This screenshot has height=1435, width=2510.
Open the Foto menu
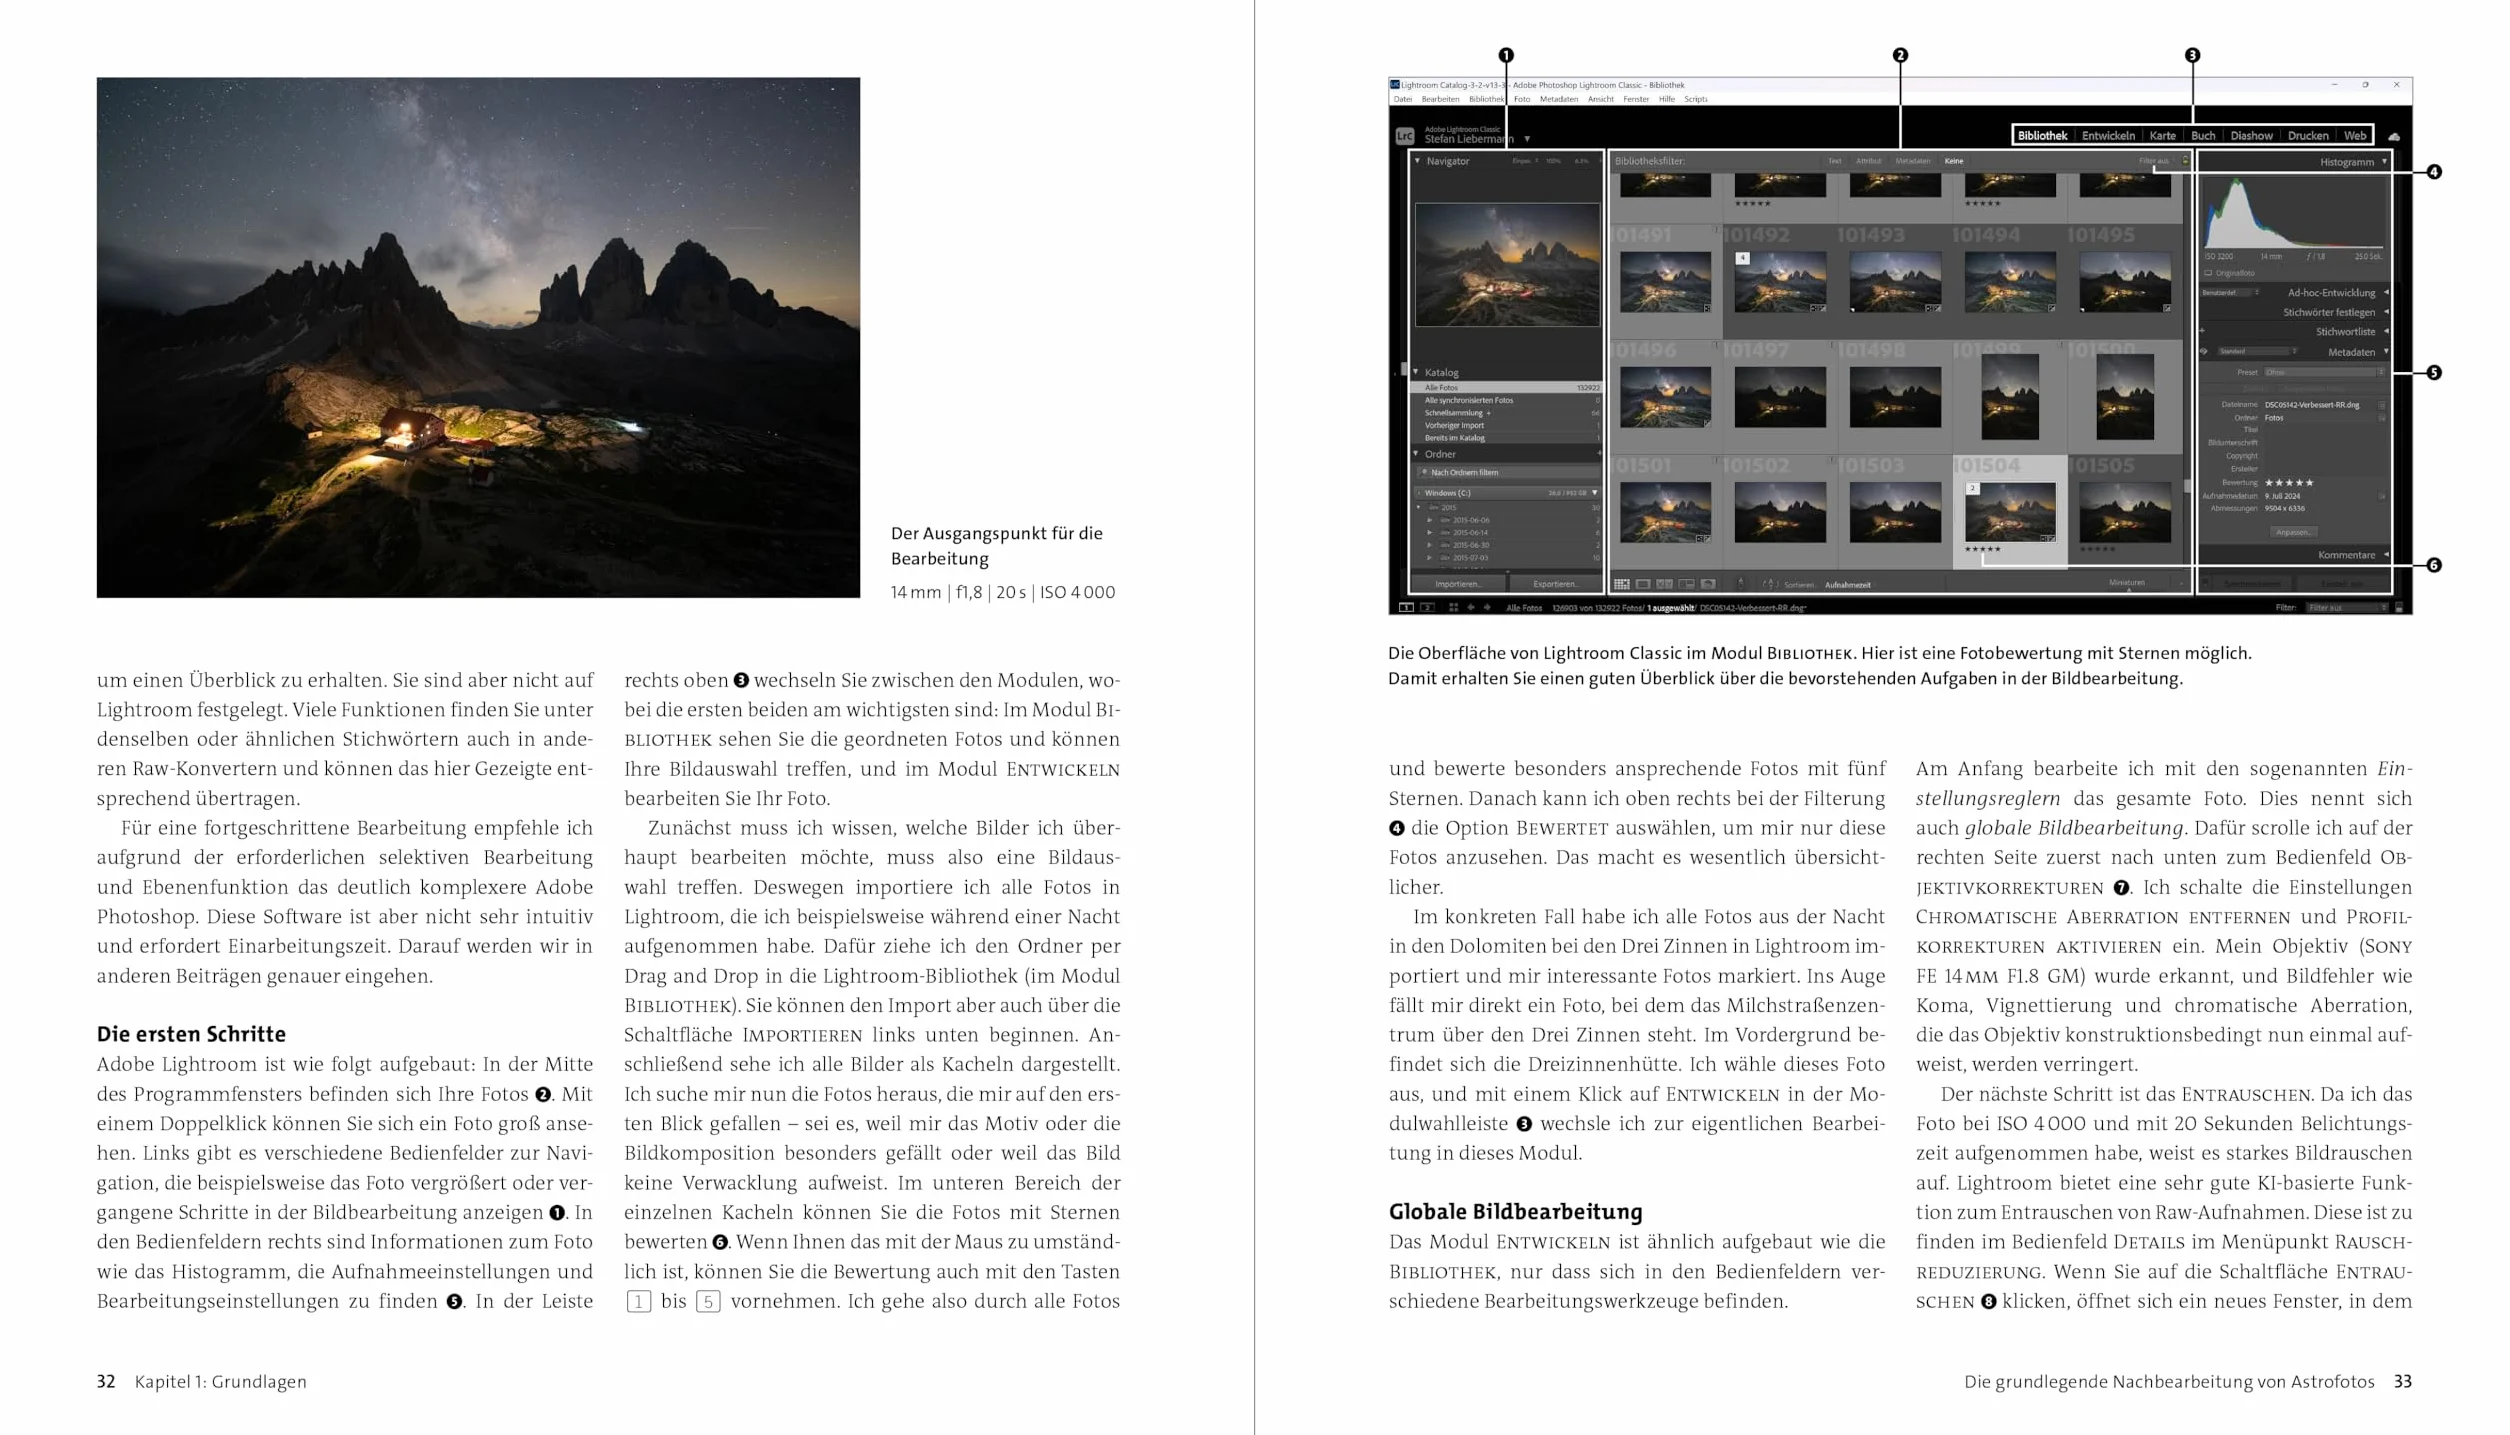(x=1522, y=99)
